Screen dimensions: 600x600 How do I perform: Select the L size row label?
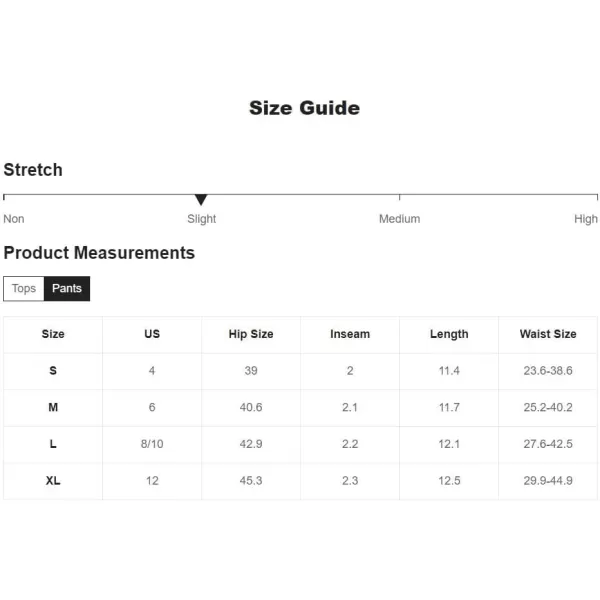[x=53, y=444]
